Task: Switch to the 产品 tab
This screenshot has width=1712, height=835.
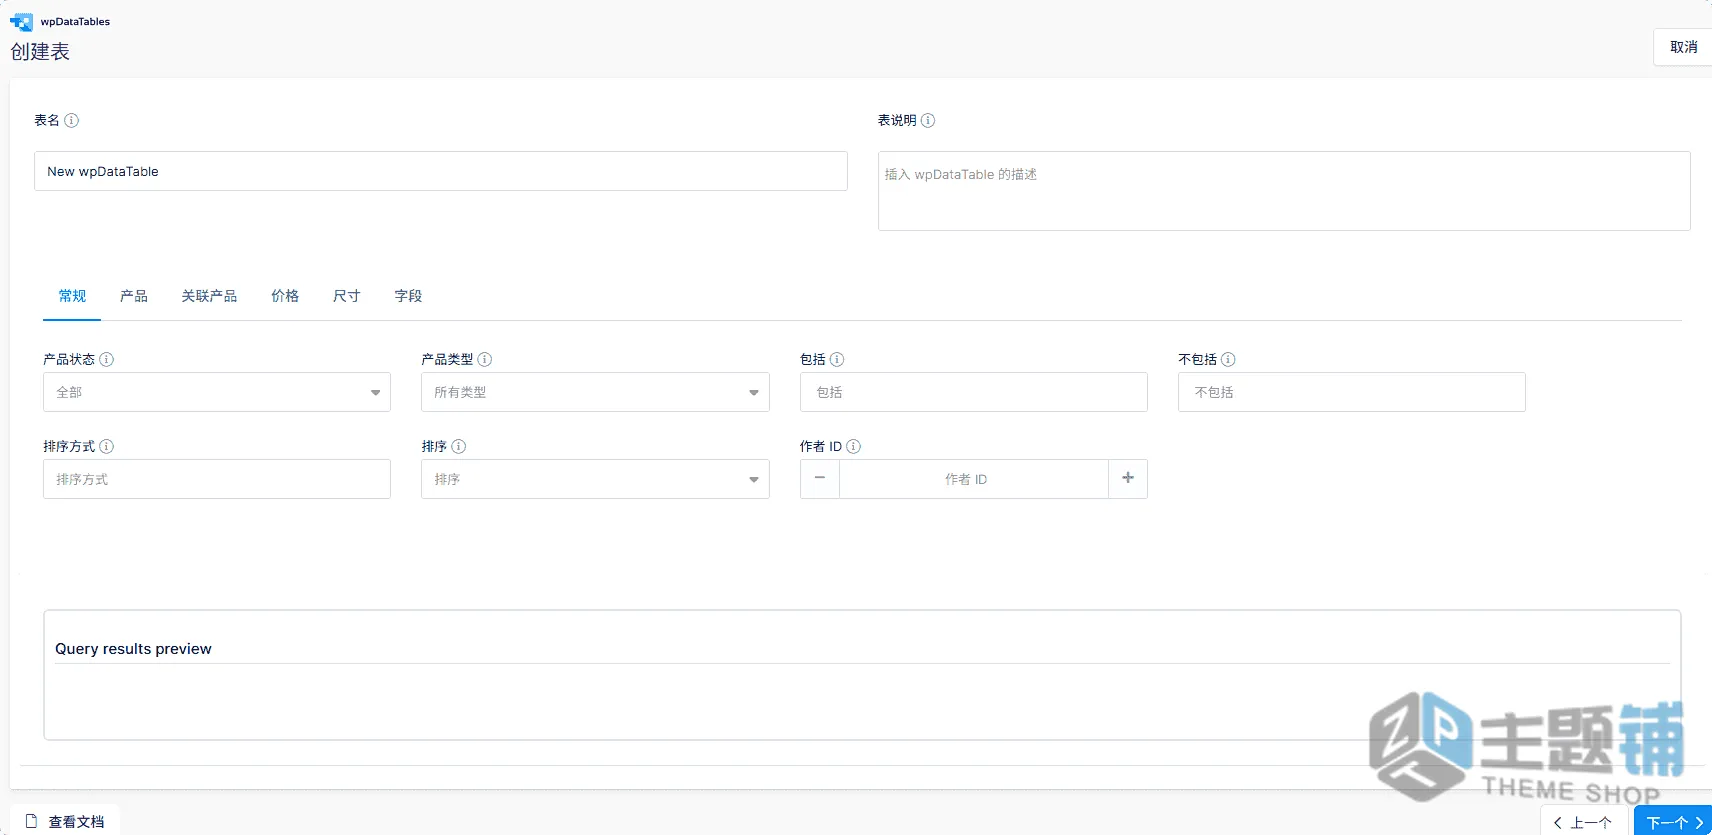Action: [x=133, y=296]
